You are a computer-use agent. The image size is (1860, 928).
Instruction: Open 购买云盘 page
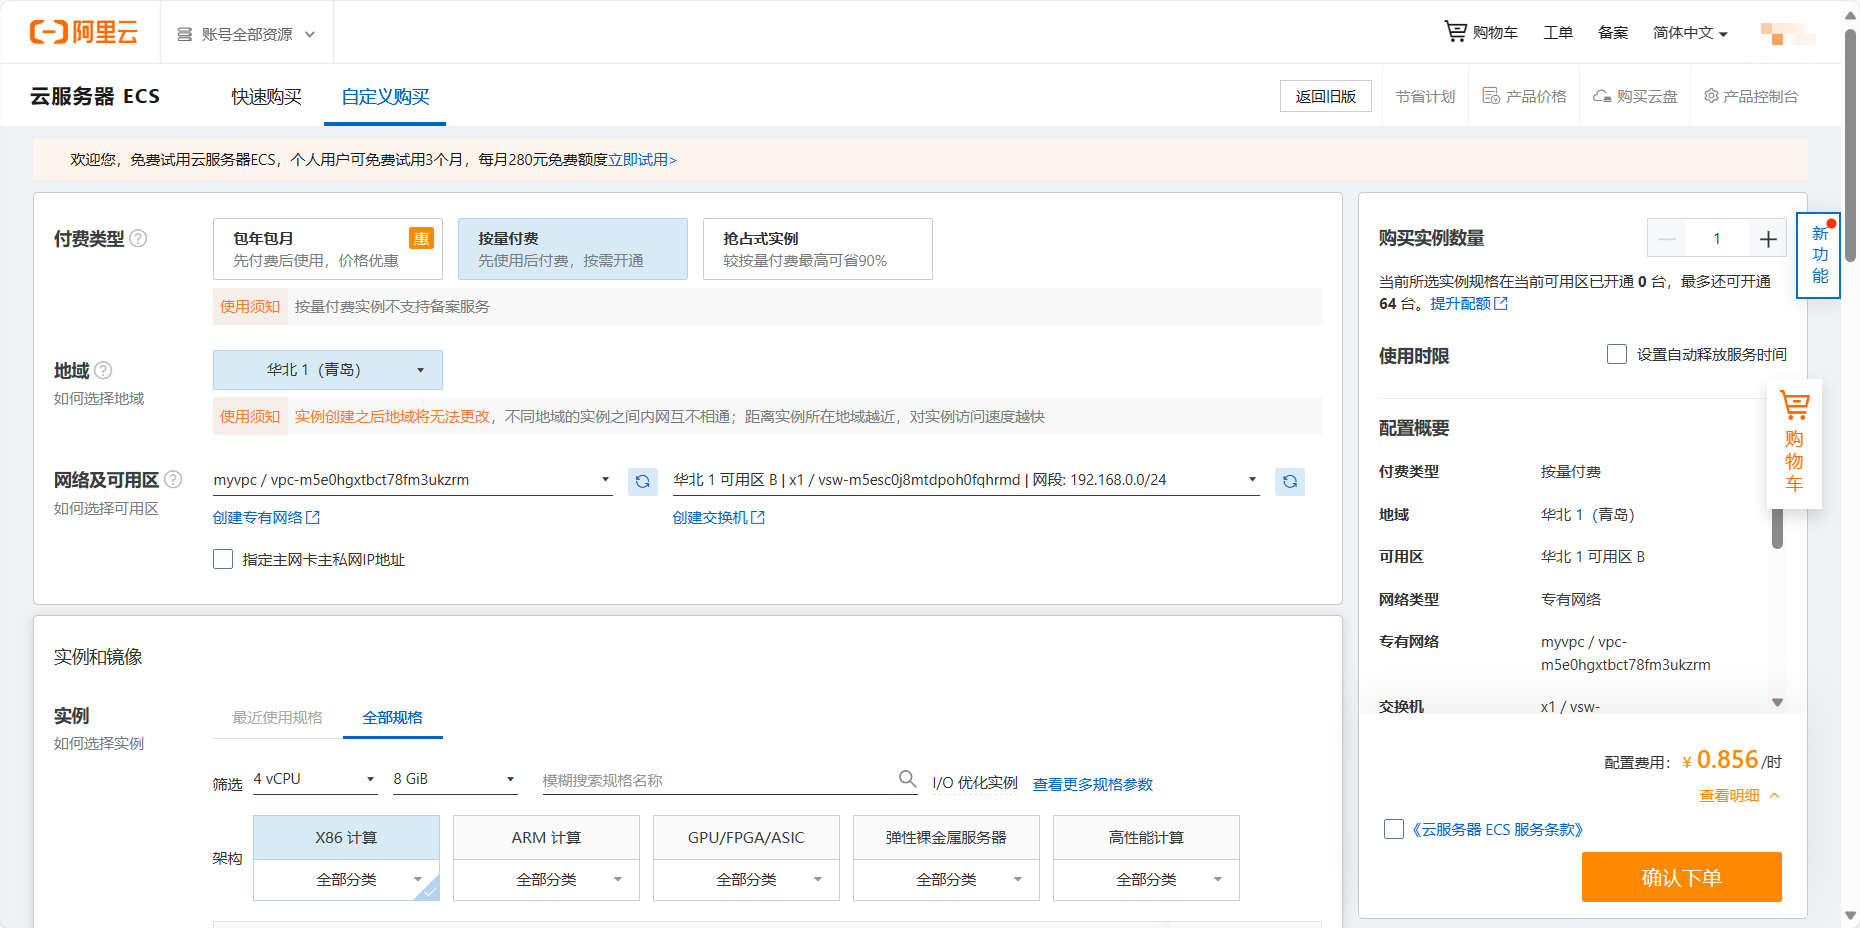point(1636,96)
